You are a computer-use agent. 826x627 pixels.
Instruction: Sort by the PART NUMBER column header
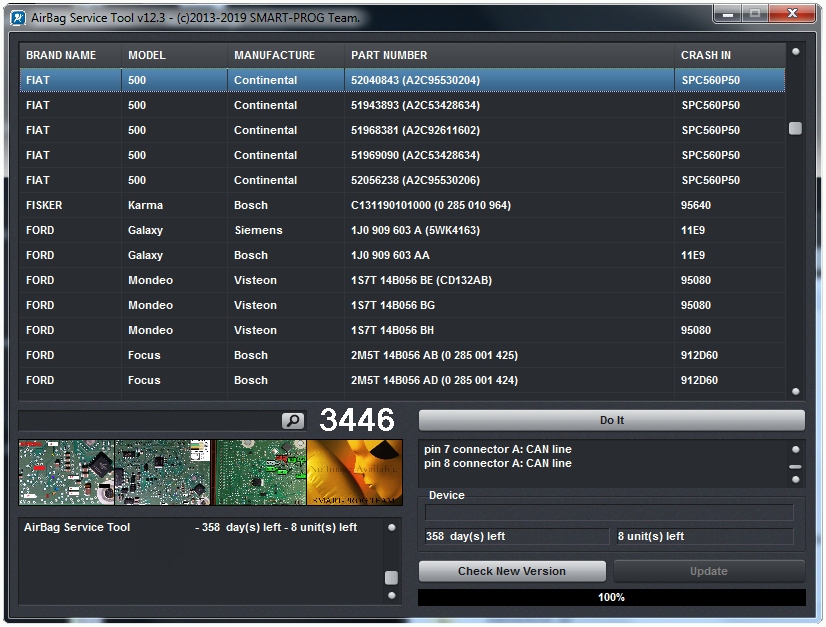[389, 55]
